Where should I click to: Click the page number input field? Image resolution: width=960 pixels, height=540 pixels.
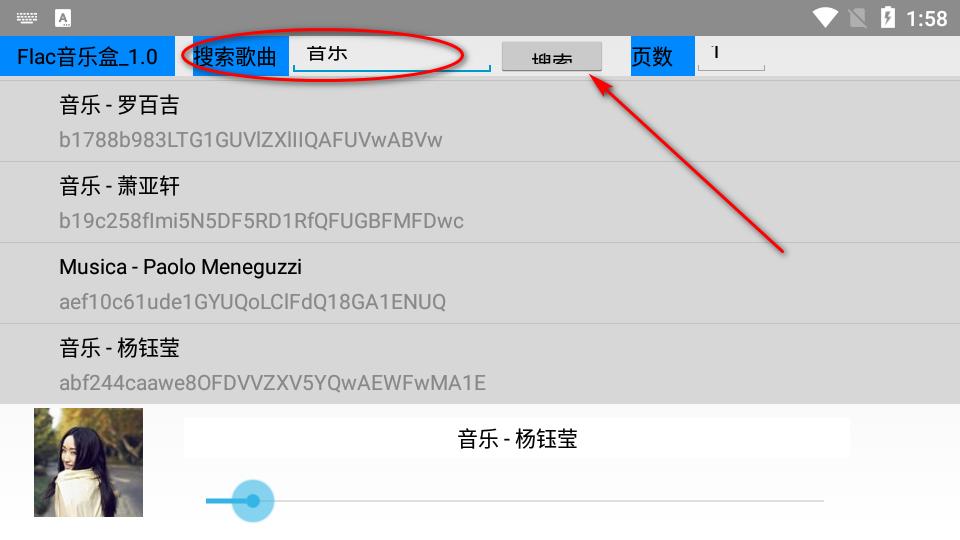pos(731,55)
